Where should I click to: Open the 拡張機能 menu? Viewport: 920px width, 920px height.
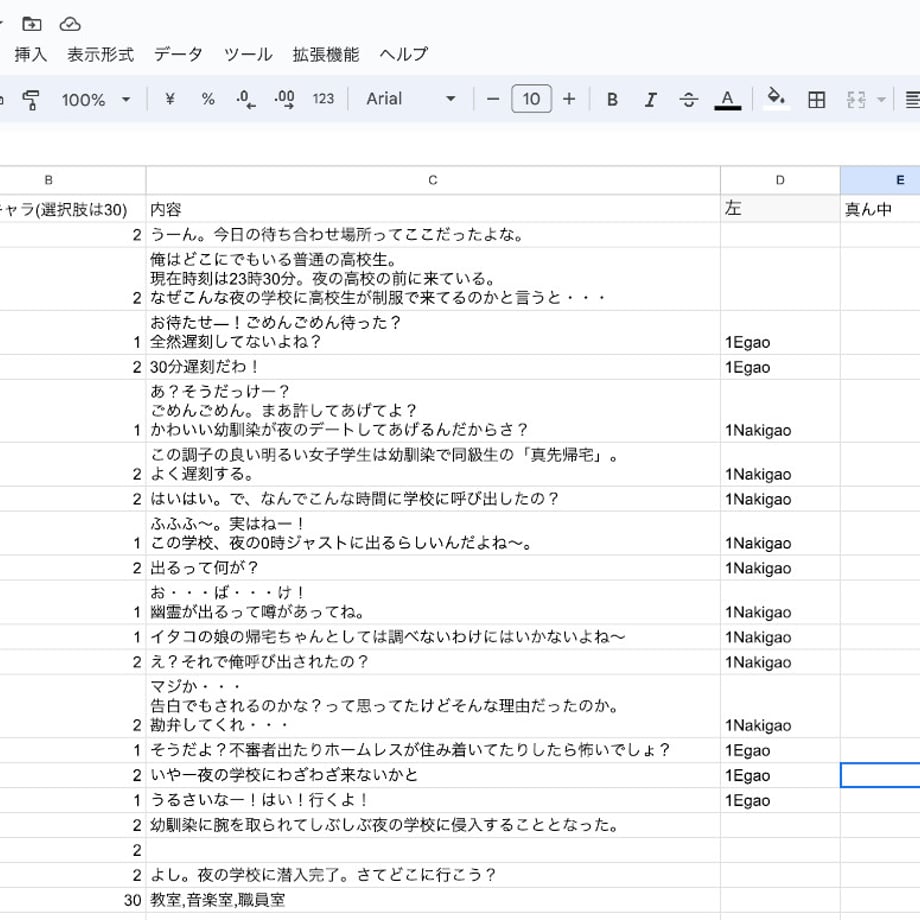(x=326, y=55)
